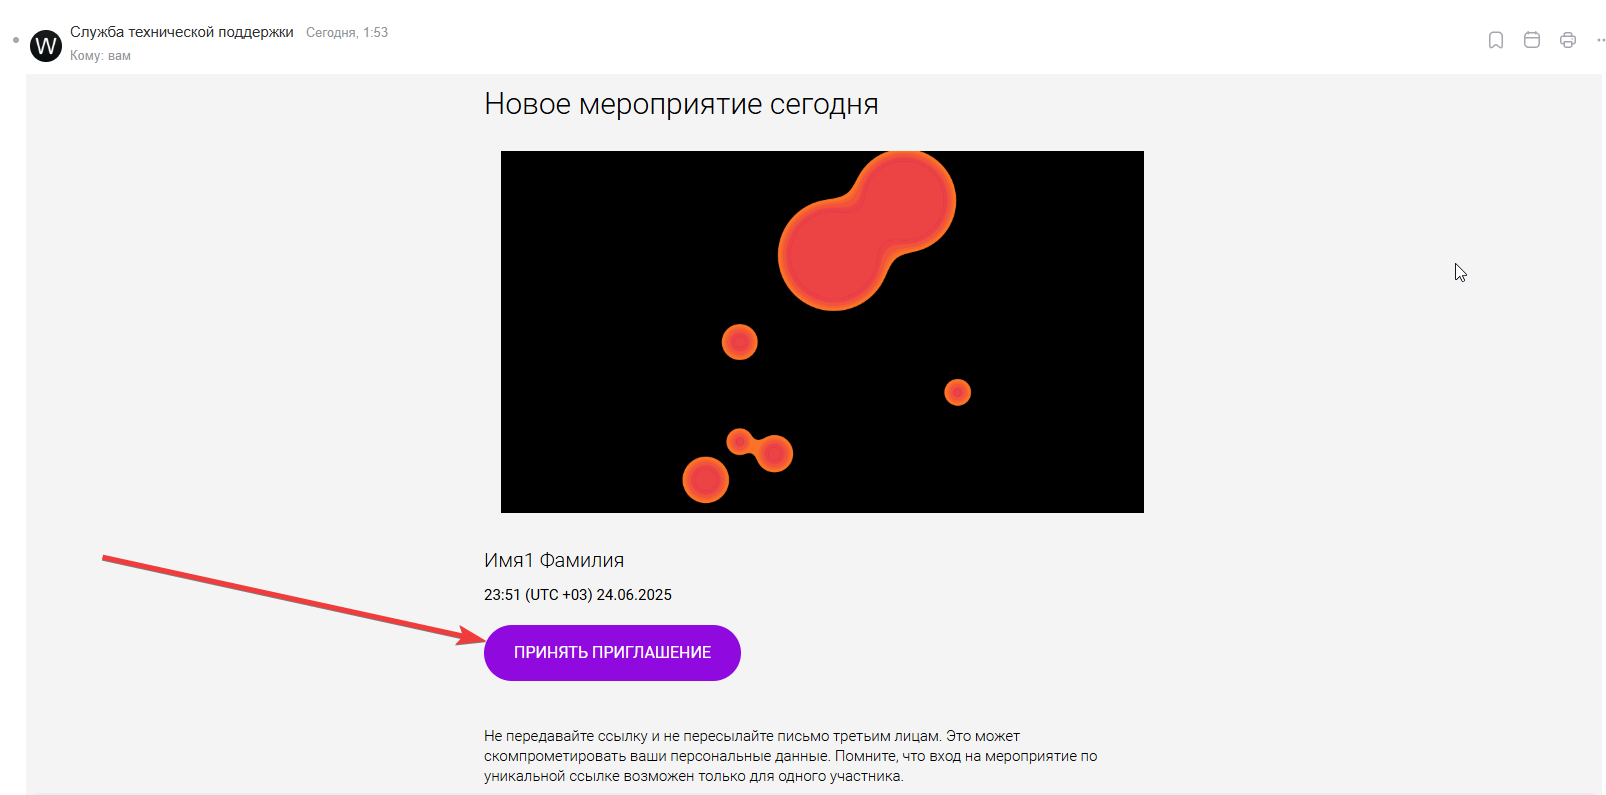Image resolution: width=1606 pixels, height=795 pixels.
Task: Click the bottom-left orange circle in the banner
Action: [706, 480]
